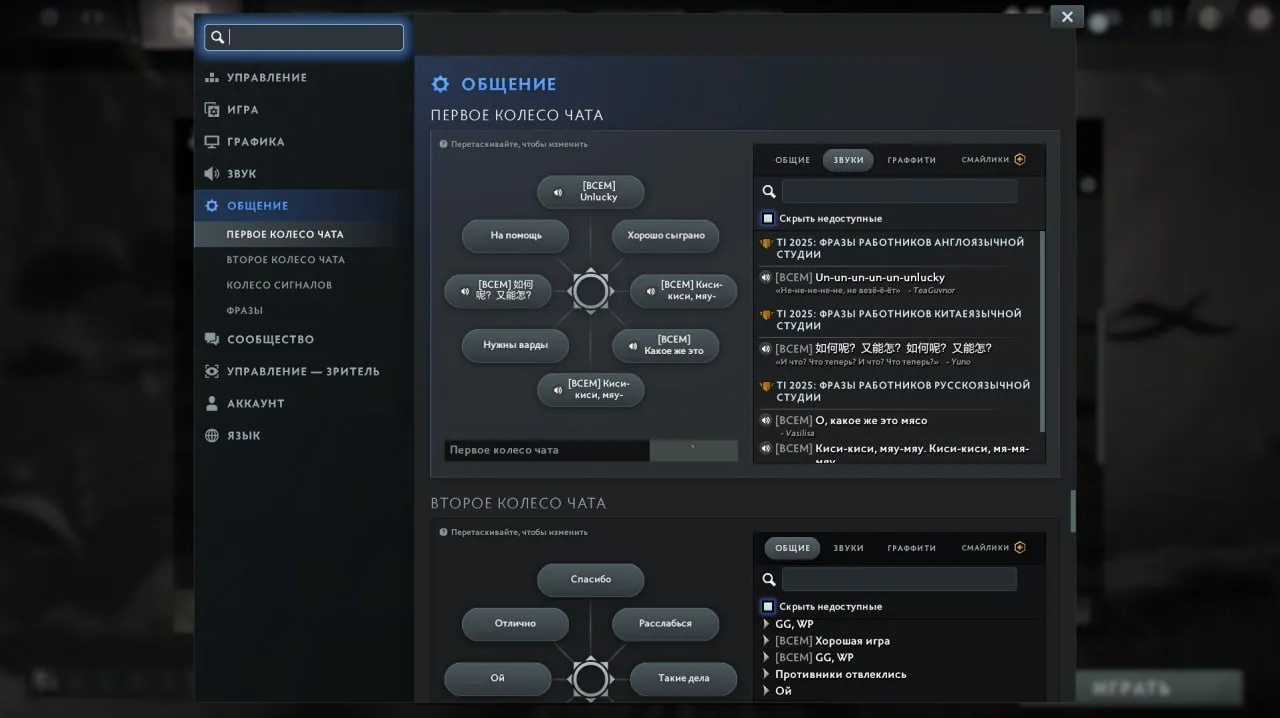Open Управление settings via its sidebar icon
Screen dimensions: 1280x718
212,77
